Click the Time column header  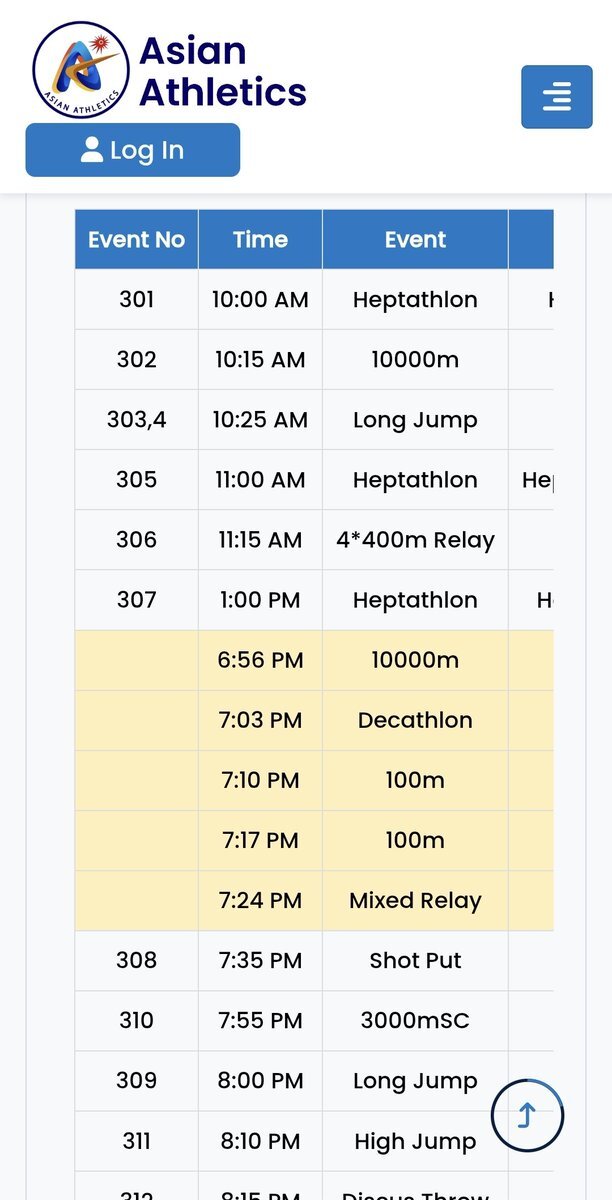260,240
